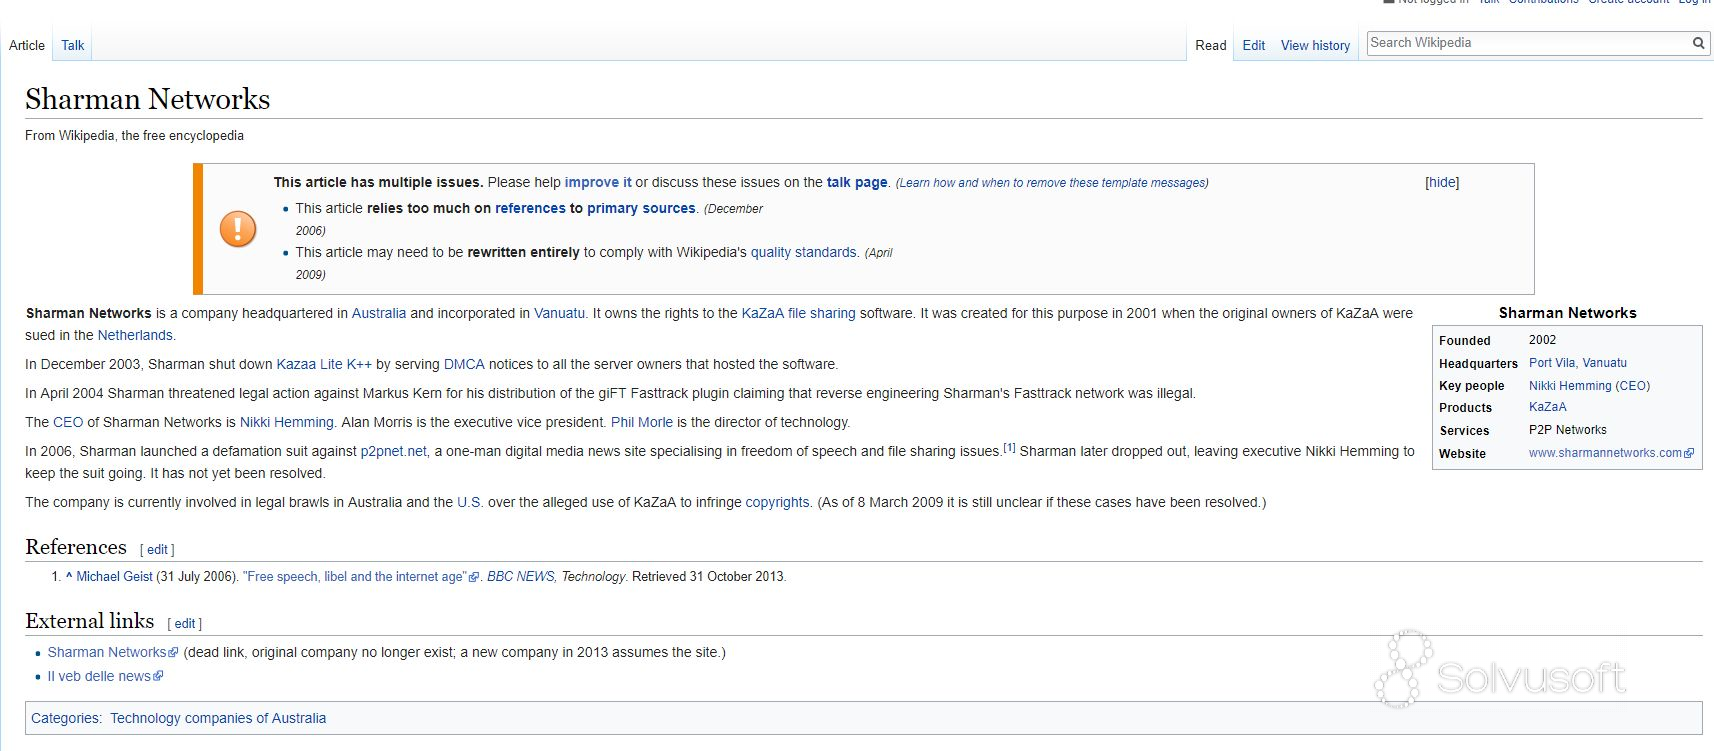The image size is (1714, 751).
Task: Open the Kazaa Lite K++ link
Action: point(324,364)
